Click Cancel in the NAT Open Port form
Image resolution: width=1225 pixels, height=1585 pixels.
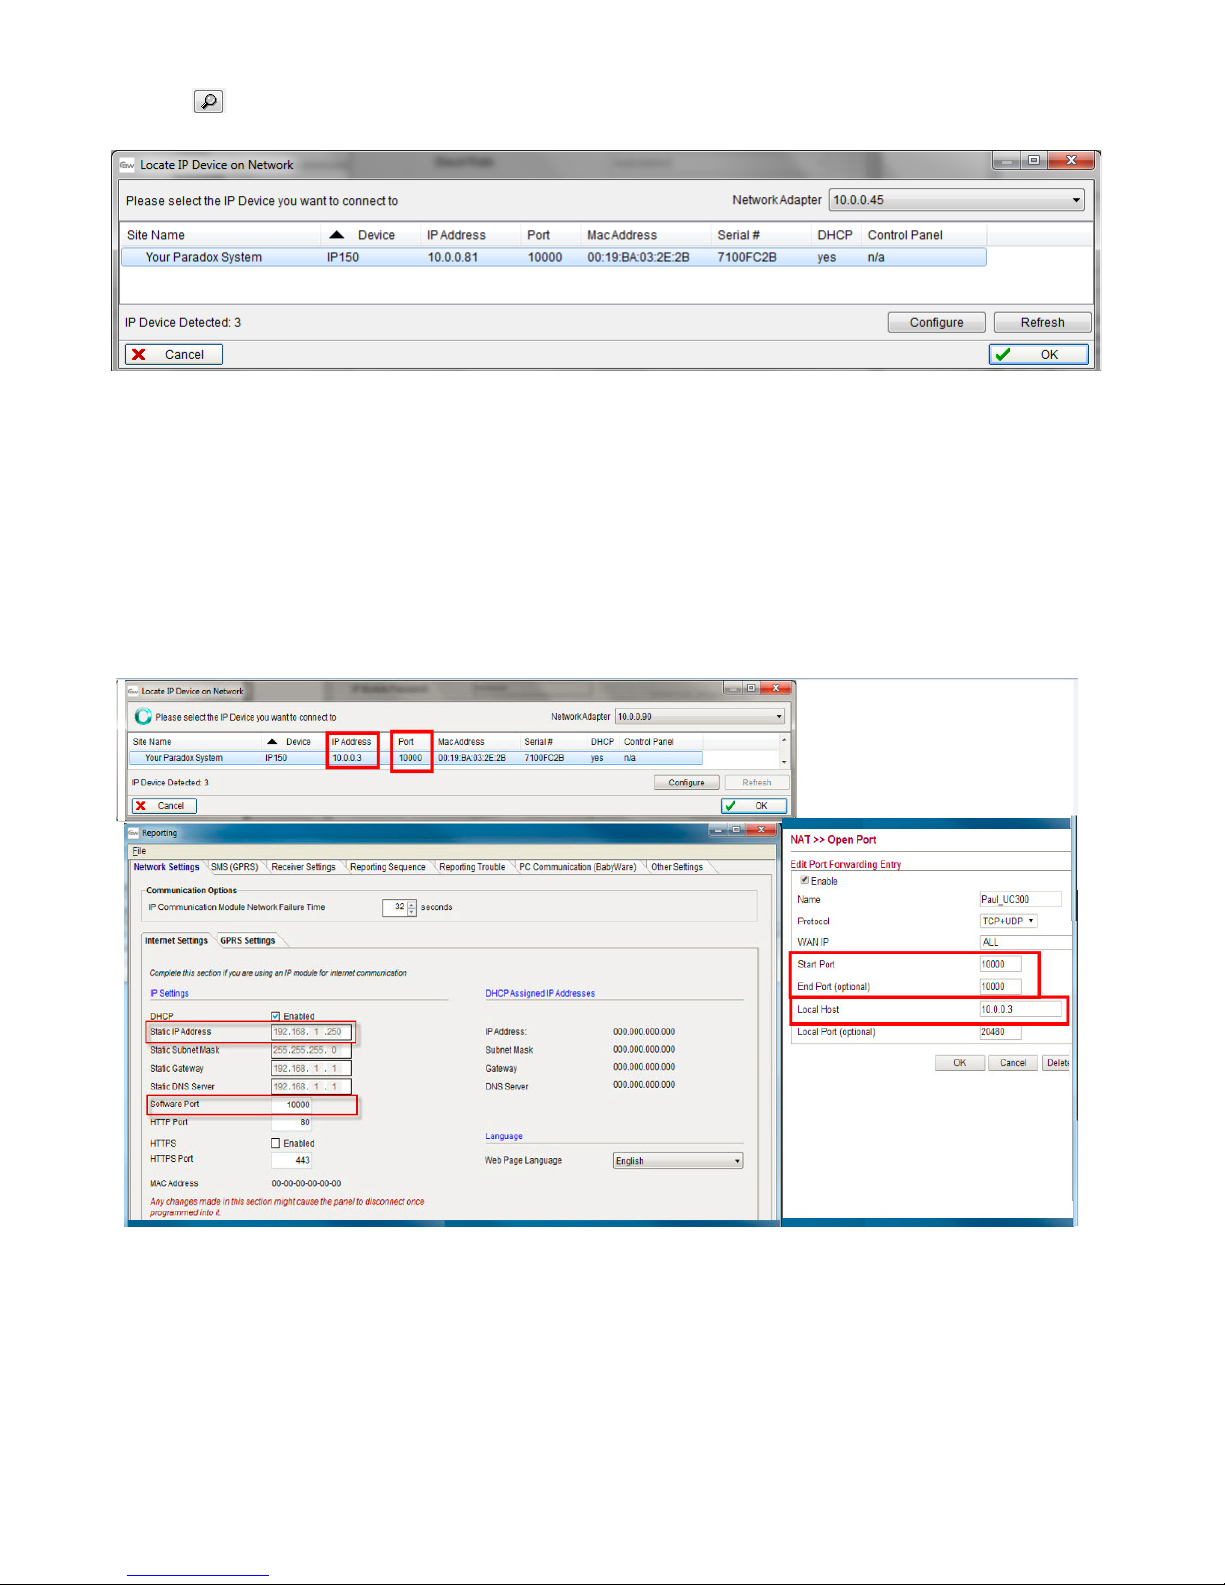1013,1063
